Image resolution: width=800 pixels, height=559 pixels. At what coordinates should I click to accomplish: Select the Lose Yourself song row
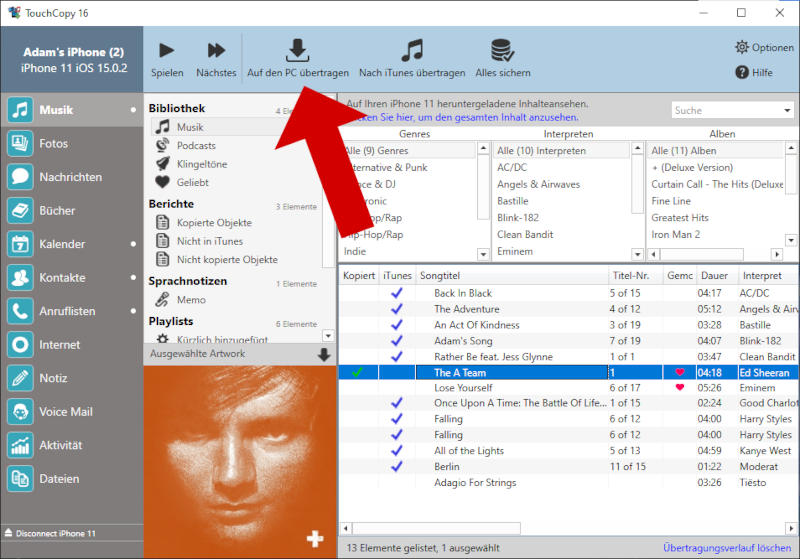click(569, 388)
